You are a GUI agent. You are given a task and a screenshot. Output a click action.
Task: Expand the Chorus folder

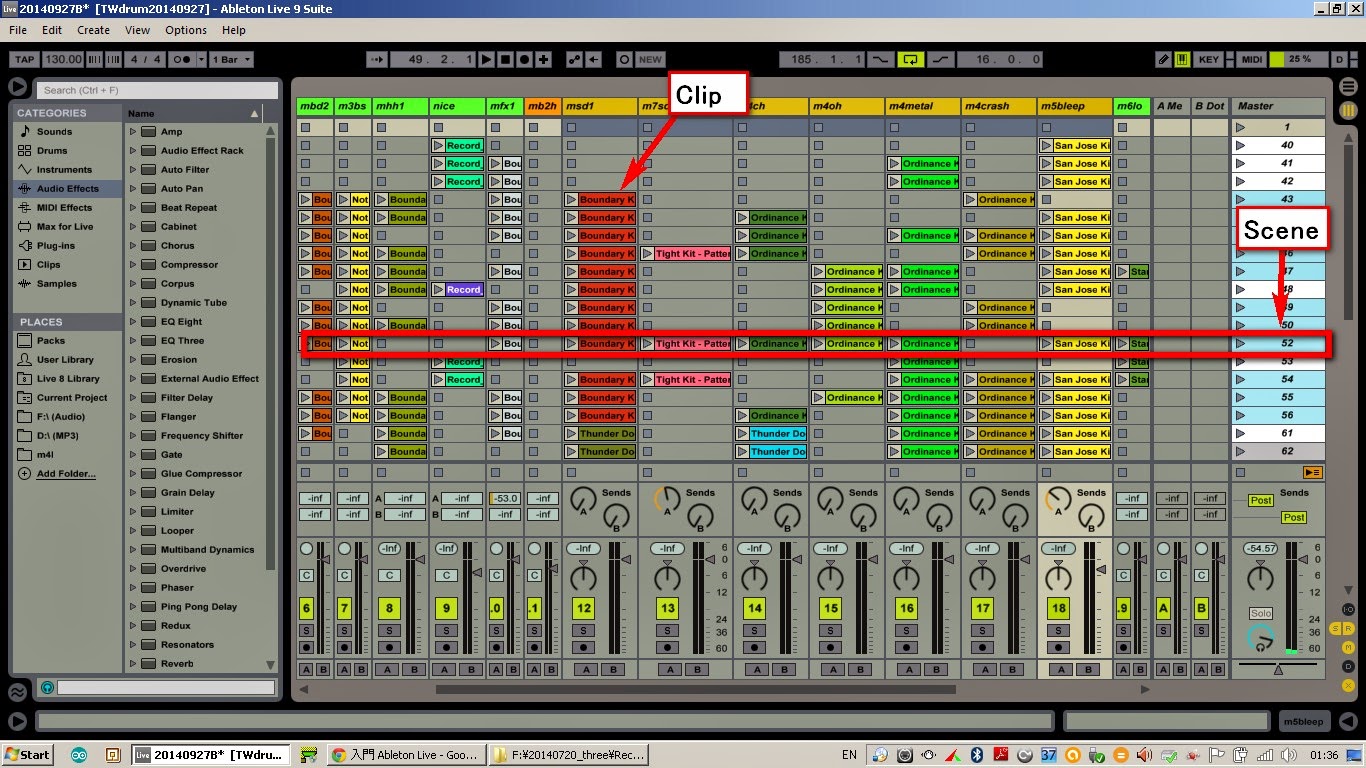133,245
